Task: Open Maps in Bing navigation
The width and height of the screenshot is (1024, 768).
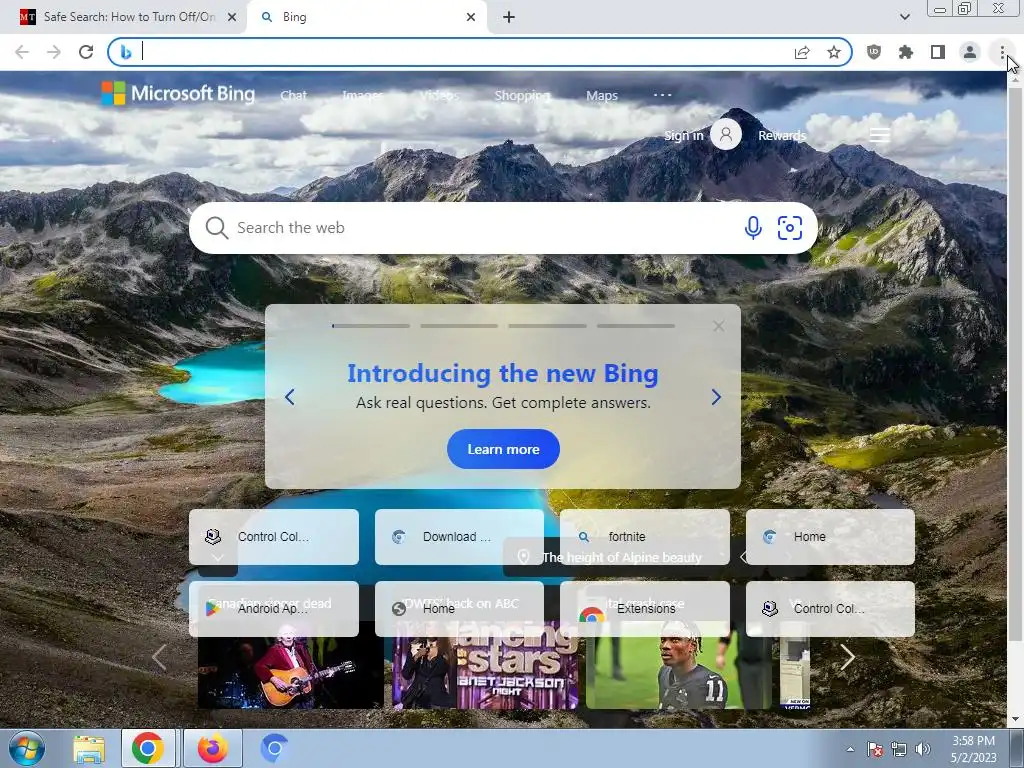Action: [x=601, y=95]
